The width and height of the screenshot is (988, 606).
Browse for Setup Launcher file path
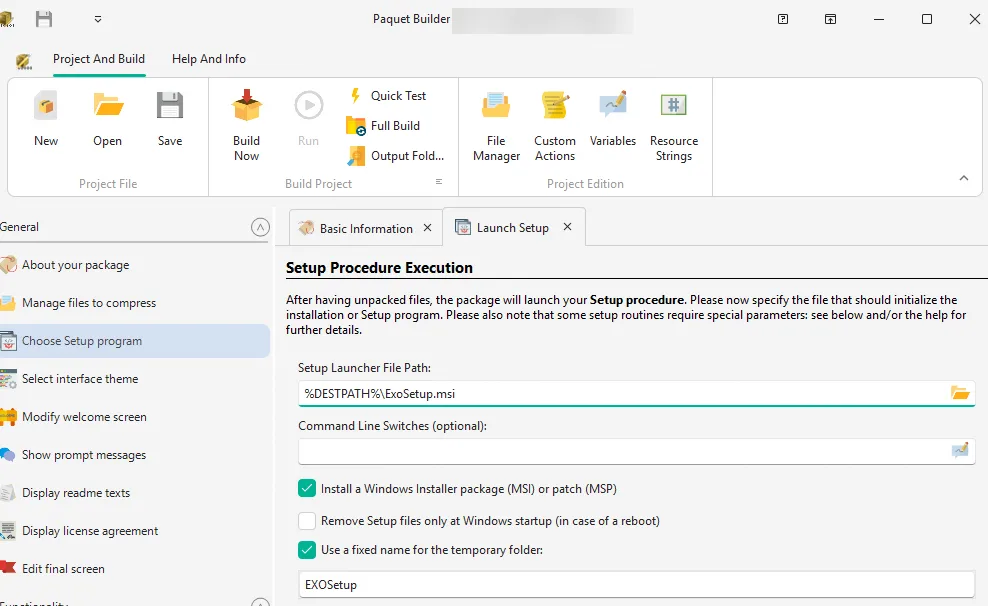coord(960,394)
